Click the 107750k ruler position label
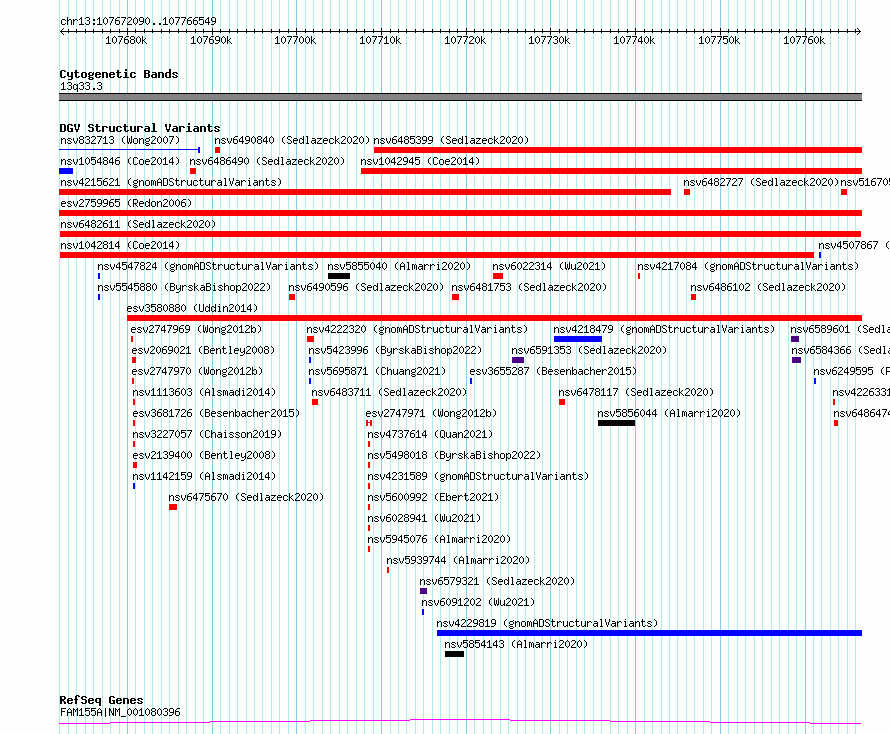This screenshot has height=734, width=890. (x=719, y=40)
